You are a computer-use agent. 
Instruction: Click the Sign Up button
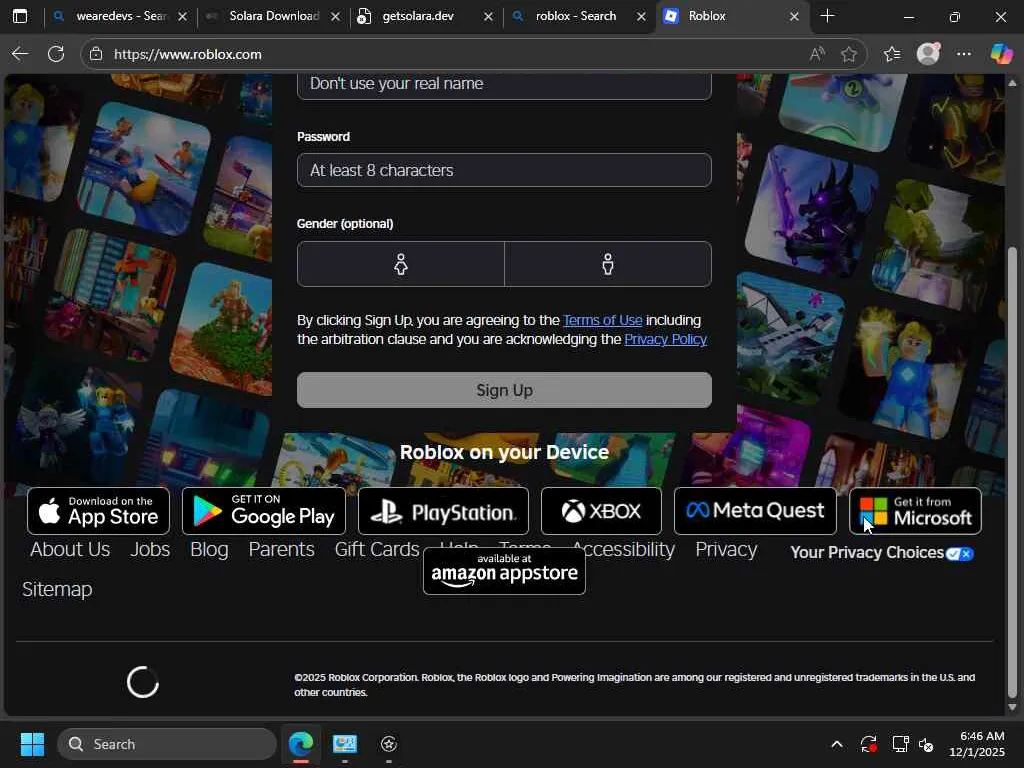coord(504,390)
